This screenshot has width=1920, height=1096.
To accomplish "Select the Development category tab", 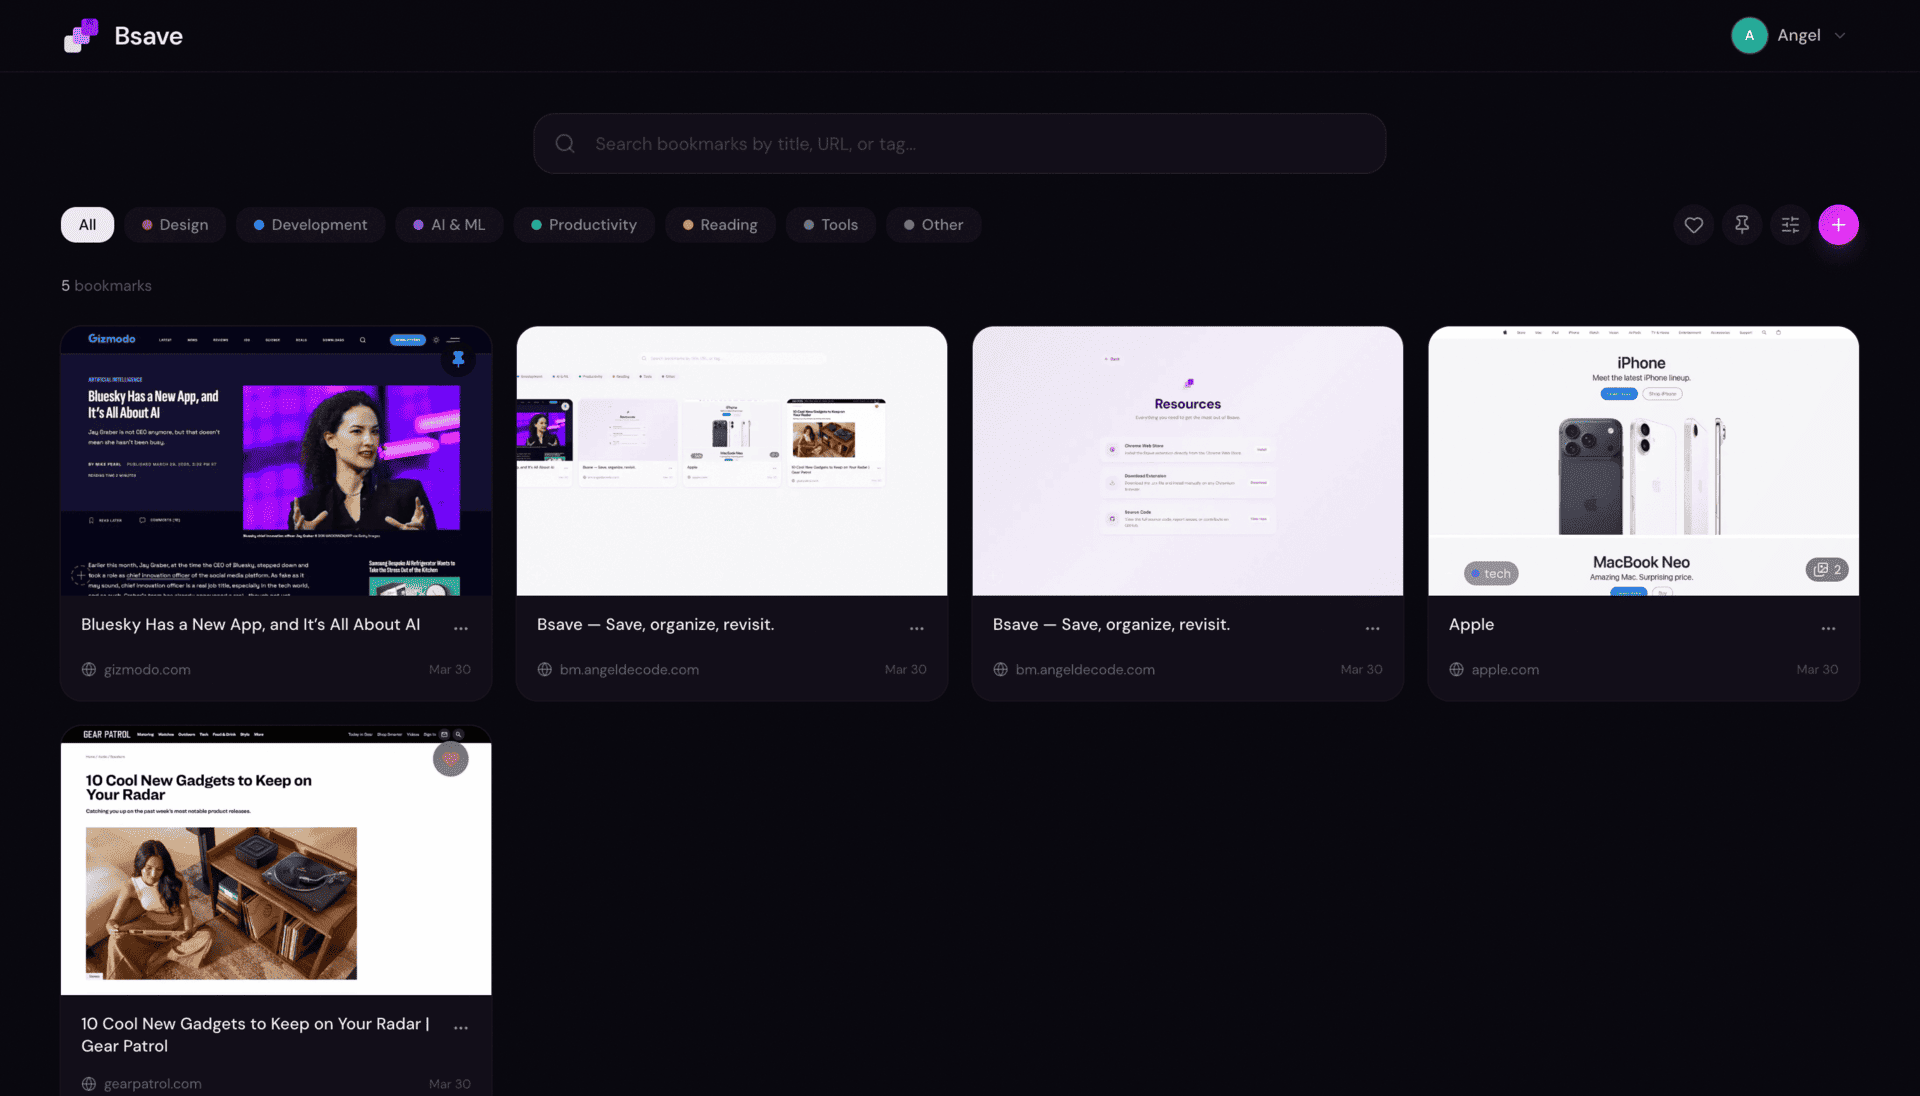I will click(x=310, y=225).
